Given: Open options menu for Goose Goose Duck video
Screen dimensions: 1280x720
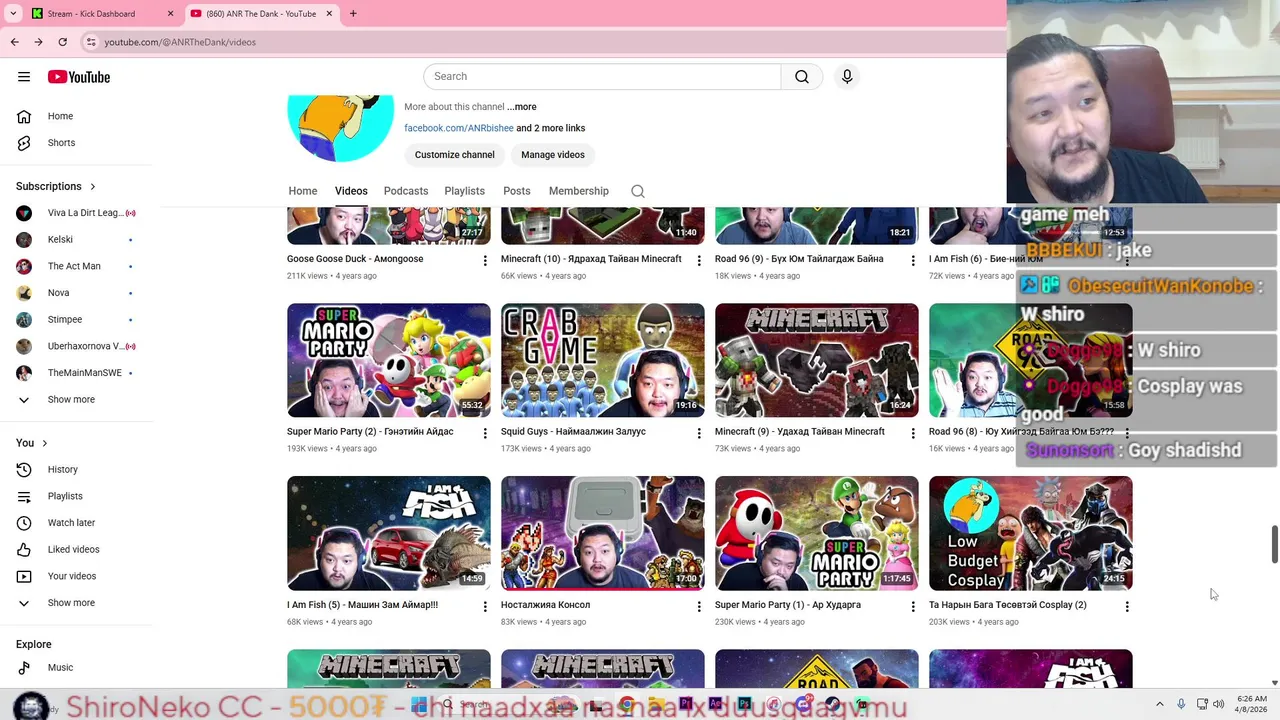Looking at the screenshot, I should coord(485,260).
